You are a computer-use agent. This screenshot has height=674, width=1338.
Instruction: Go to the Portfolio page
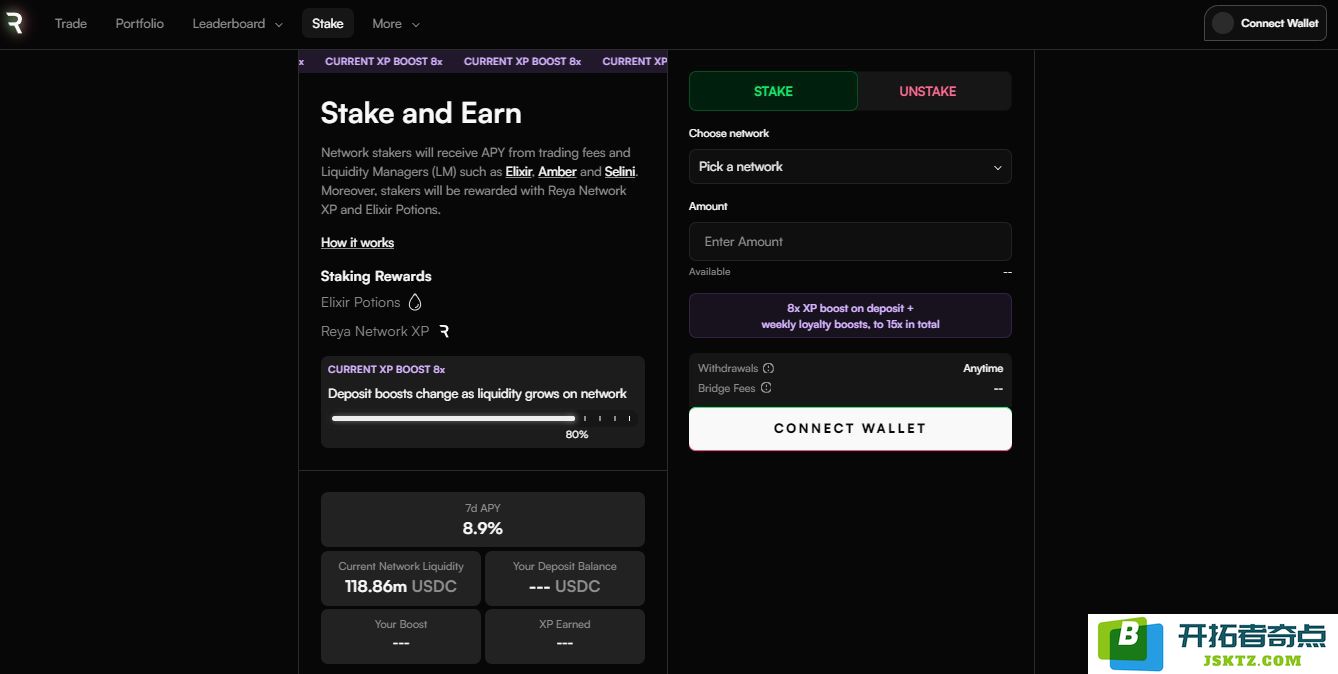tap(140, 23)
